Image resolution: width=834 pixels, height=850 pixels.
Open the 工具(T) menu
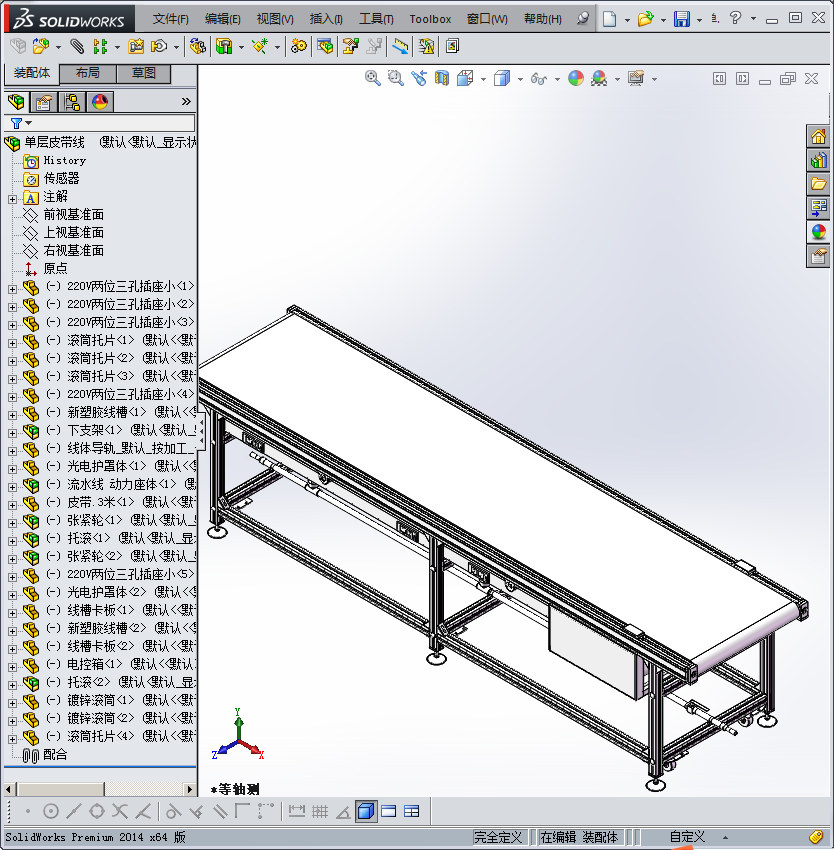coord(376,19)
